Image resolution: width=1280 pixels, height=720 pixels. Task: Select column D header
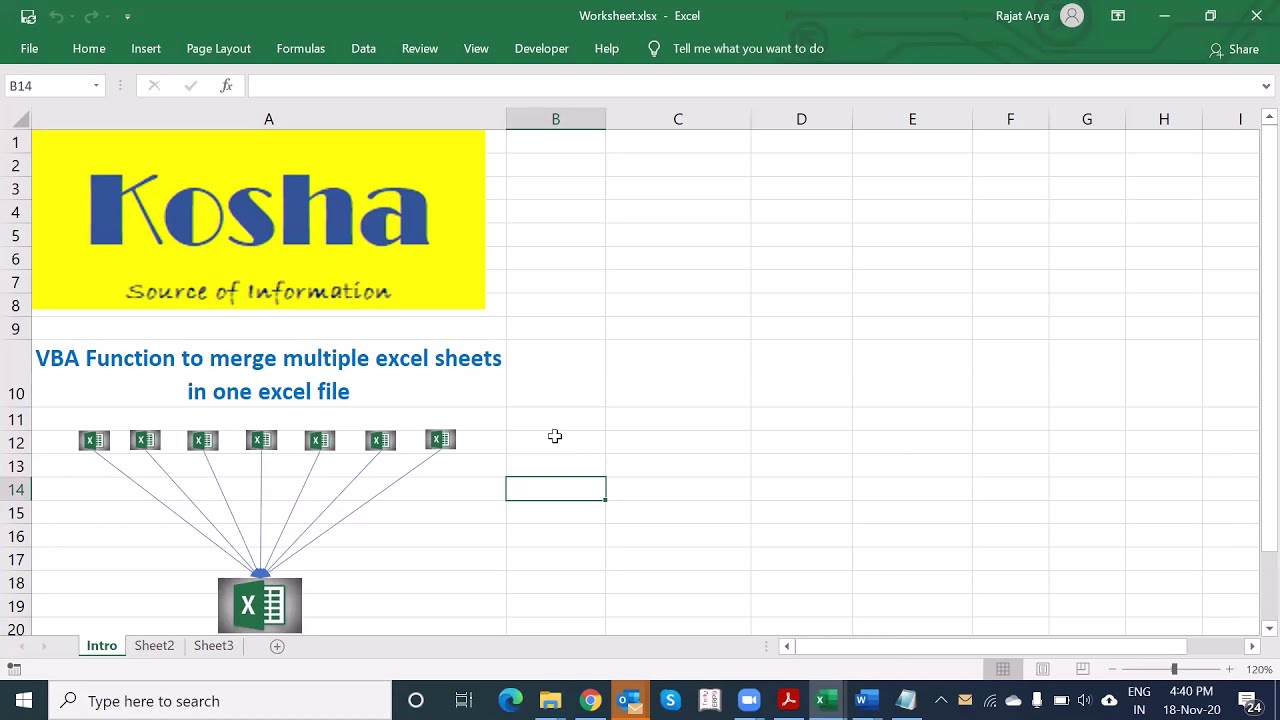[801, 119]
